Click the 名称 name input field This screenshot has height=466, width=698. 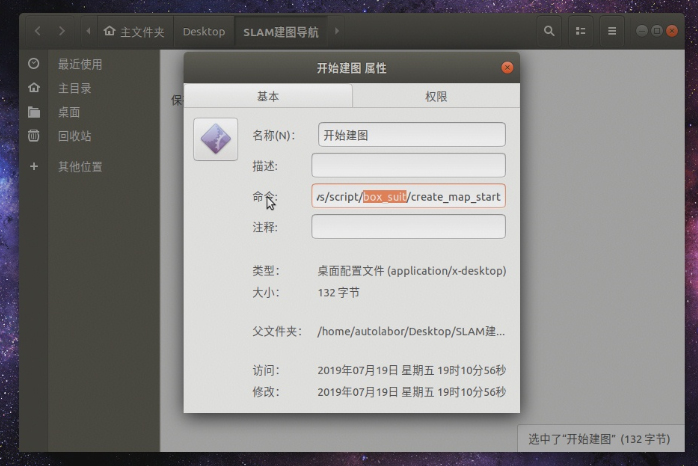pyautogui.click(x=411, y=135)
